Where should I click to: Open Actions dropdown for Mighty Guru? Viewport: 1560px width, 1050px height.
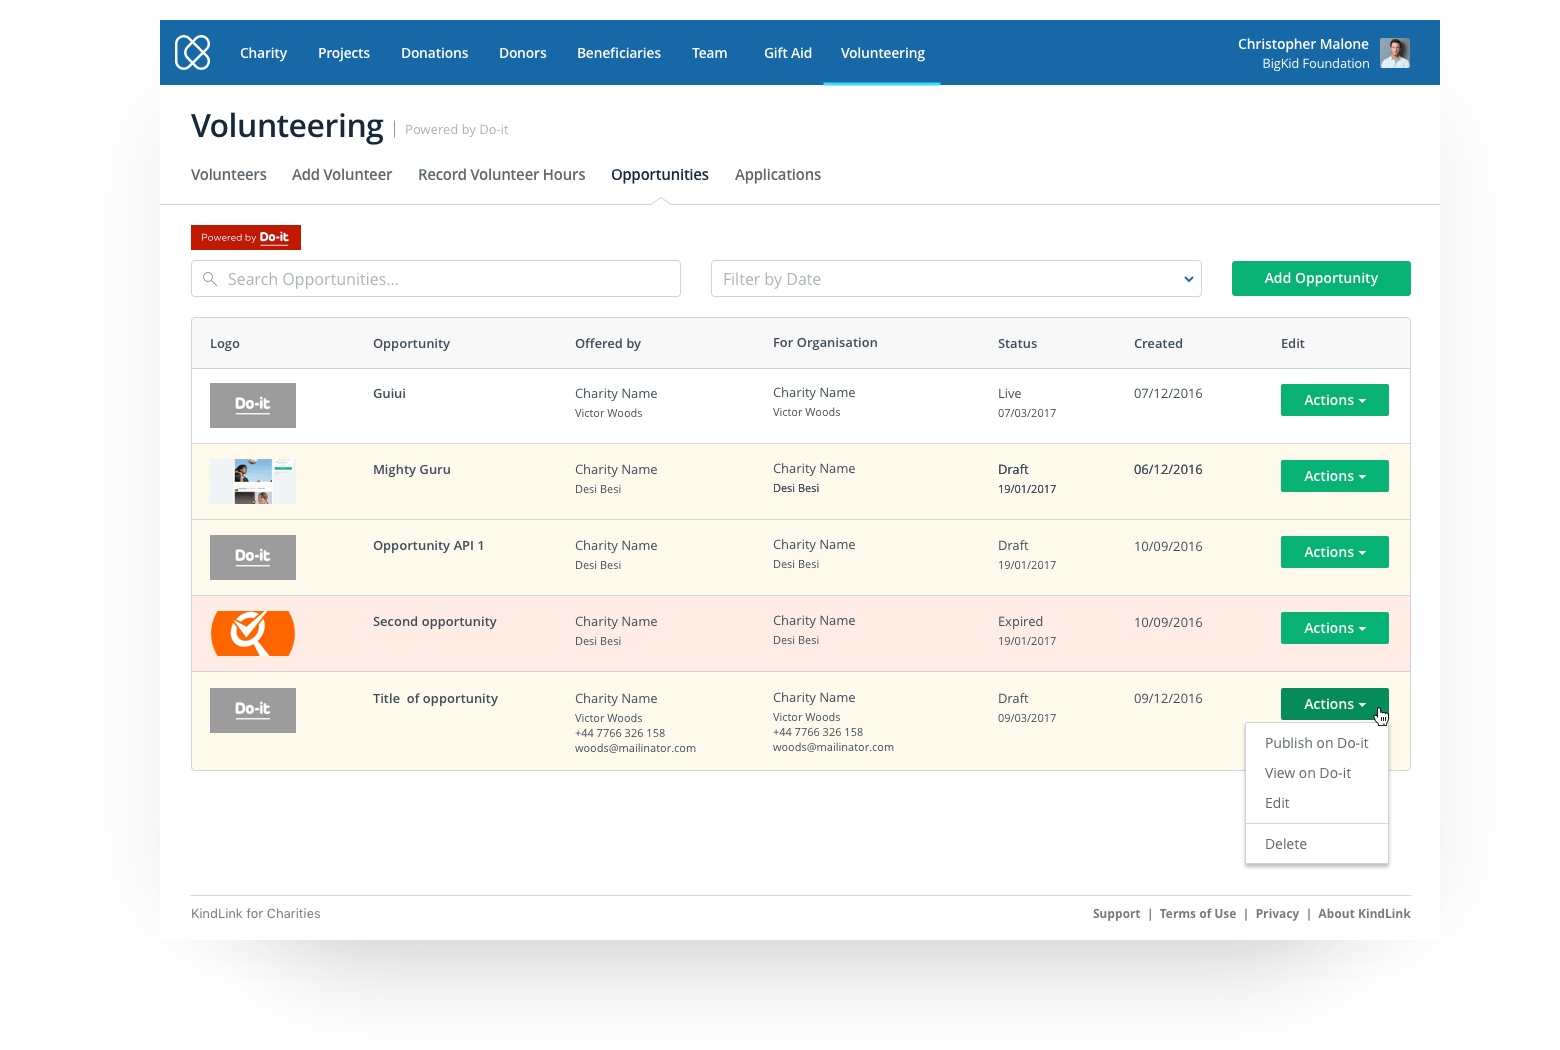point(1335,476)
